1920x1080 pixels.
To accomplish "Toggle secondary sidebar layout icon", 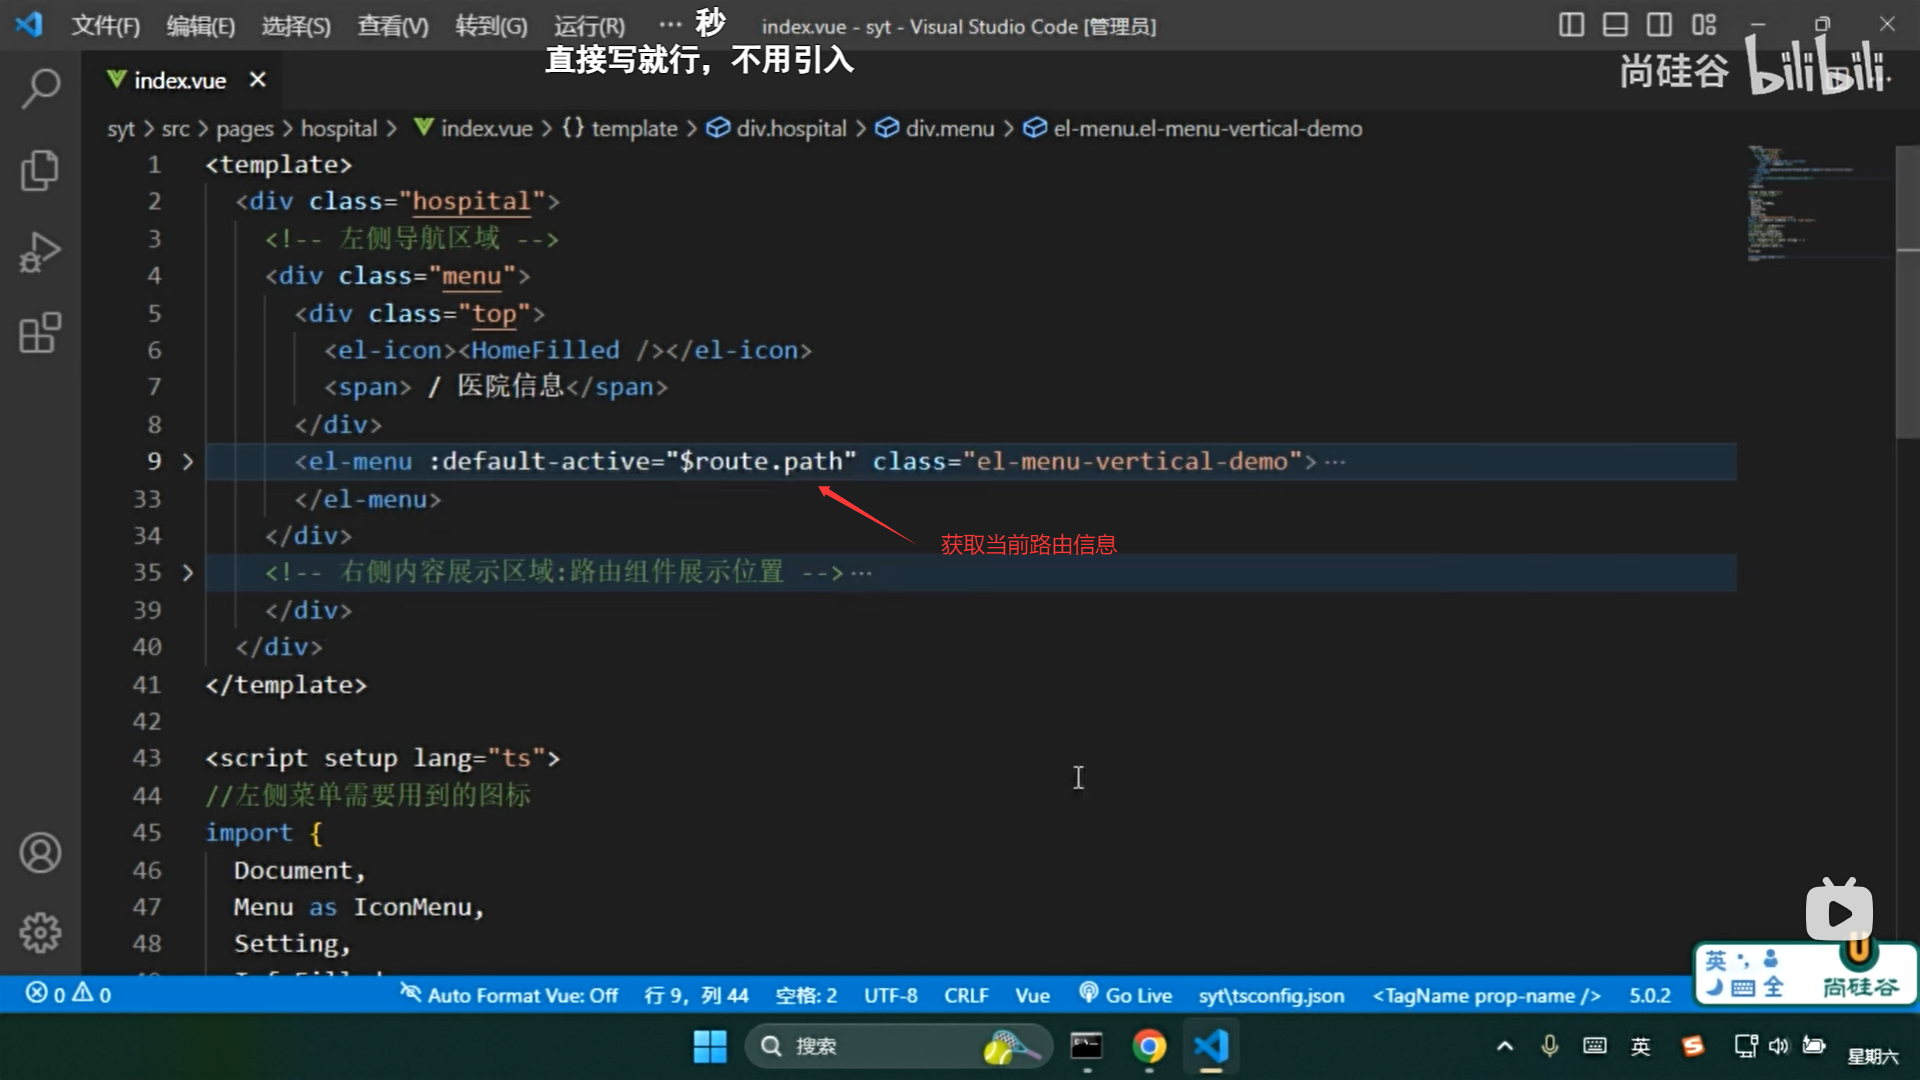I will coord(1659,25).
